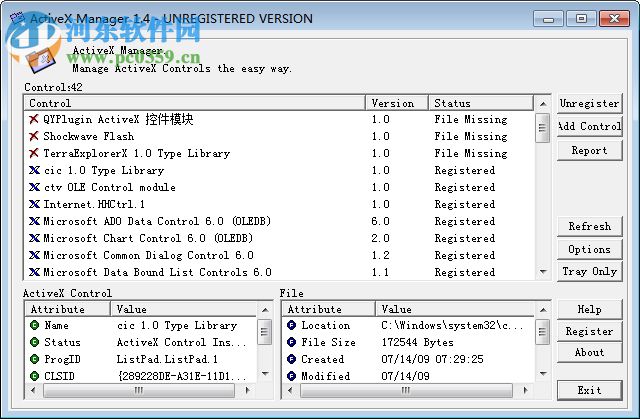Refresh the control list
Screen dimensions: 640x419
tap(589, 226)
